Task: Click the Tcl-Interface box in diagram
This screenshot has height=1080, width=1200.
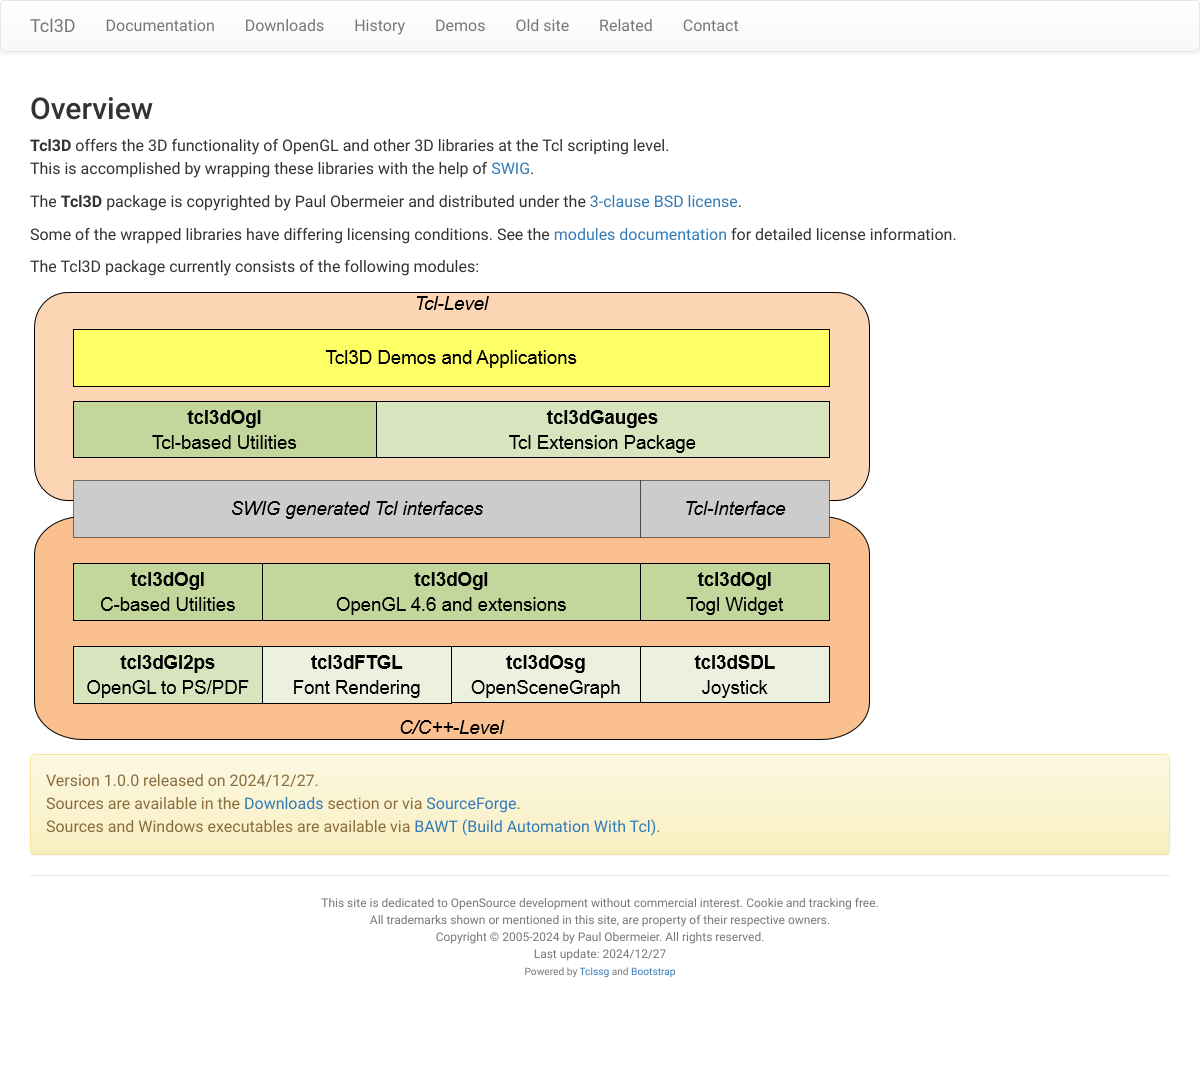Action: (x=735, y=509)
